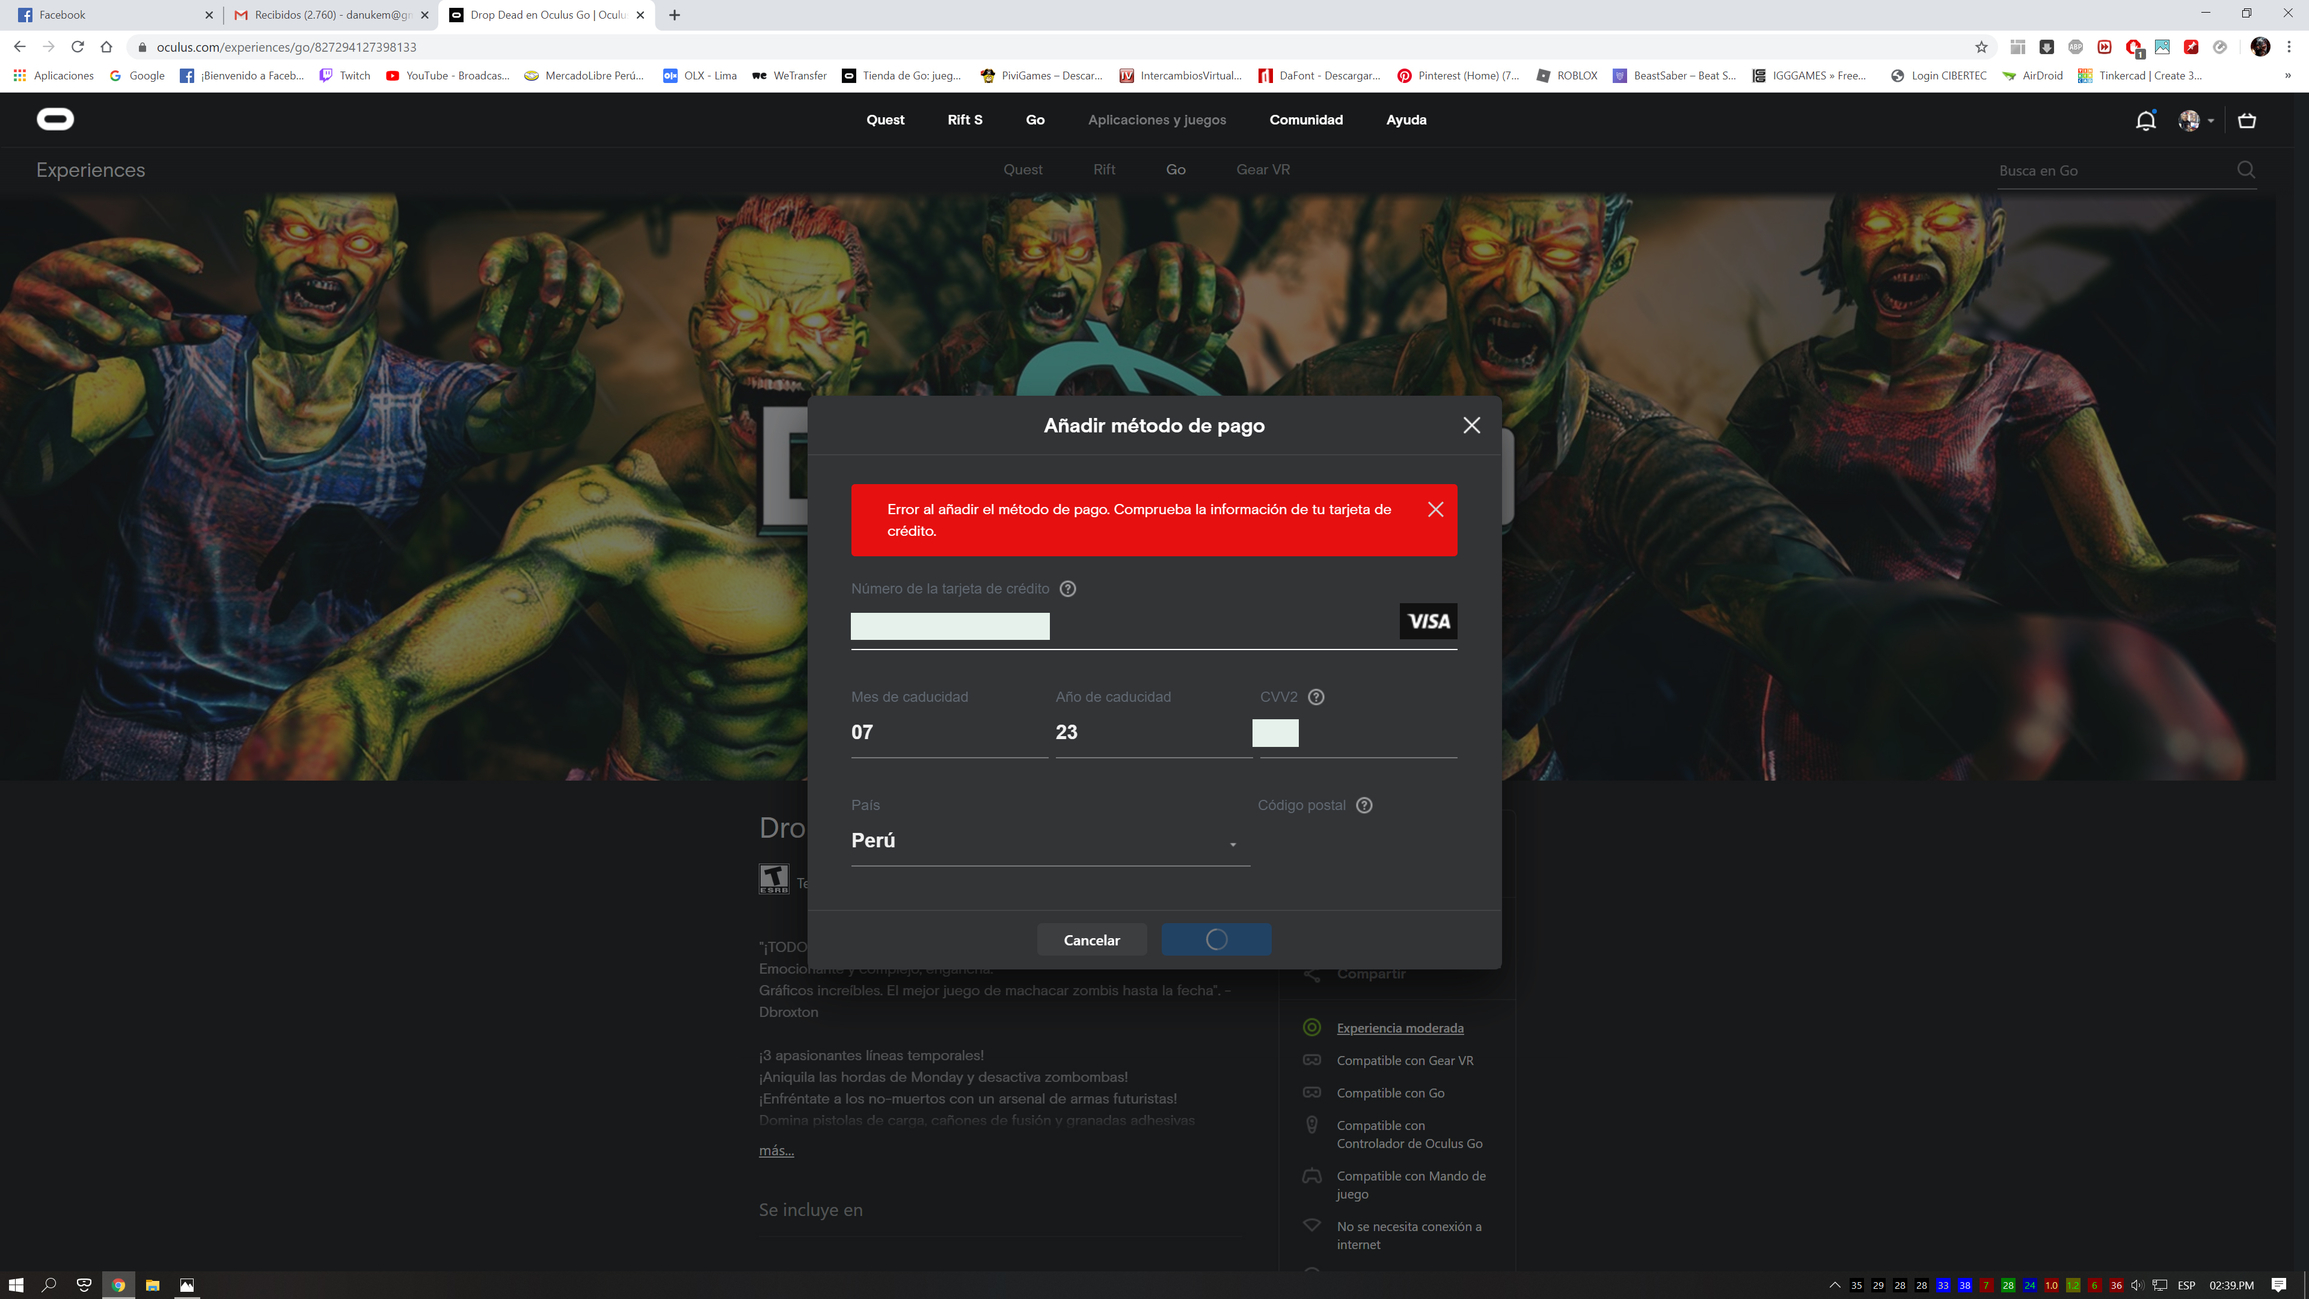Image resolution: width=2309 pixels, height=1299 pixels.
Task: Show more bookmarks overflow chevron
Action: pyautogui.click(x=2287, y=76)
